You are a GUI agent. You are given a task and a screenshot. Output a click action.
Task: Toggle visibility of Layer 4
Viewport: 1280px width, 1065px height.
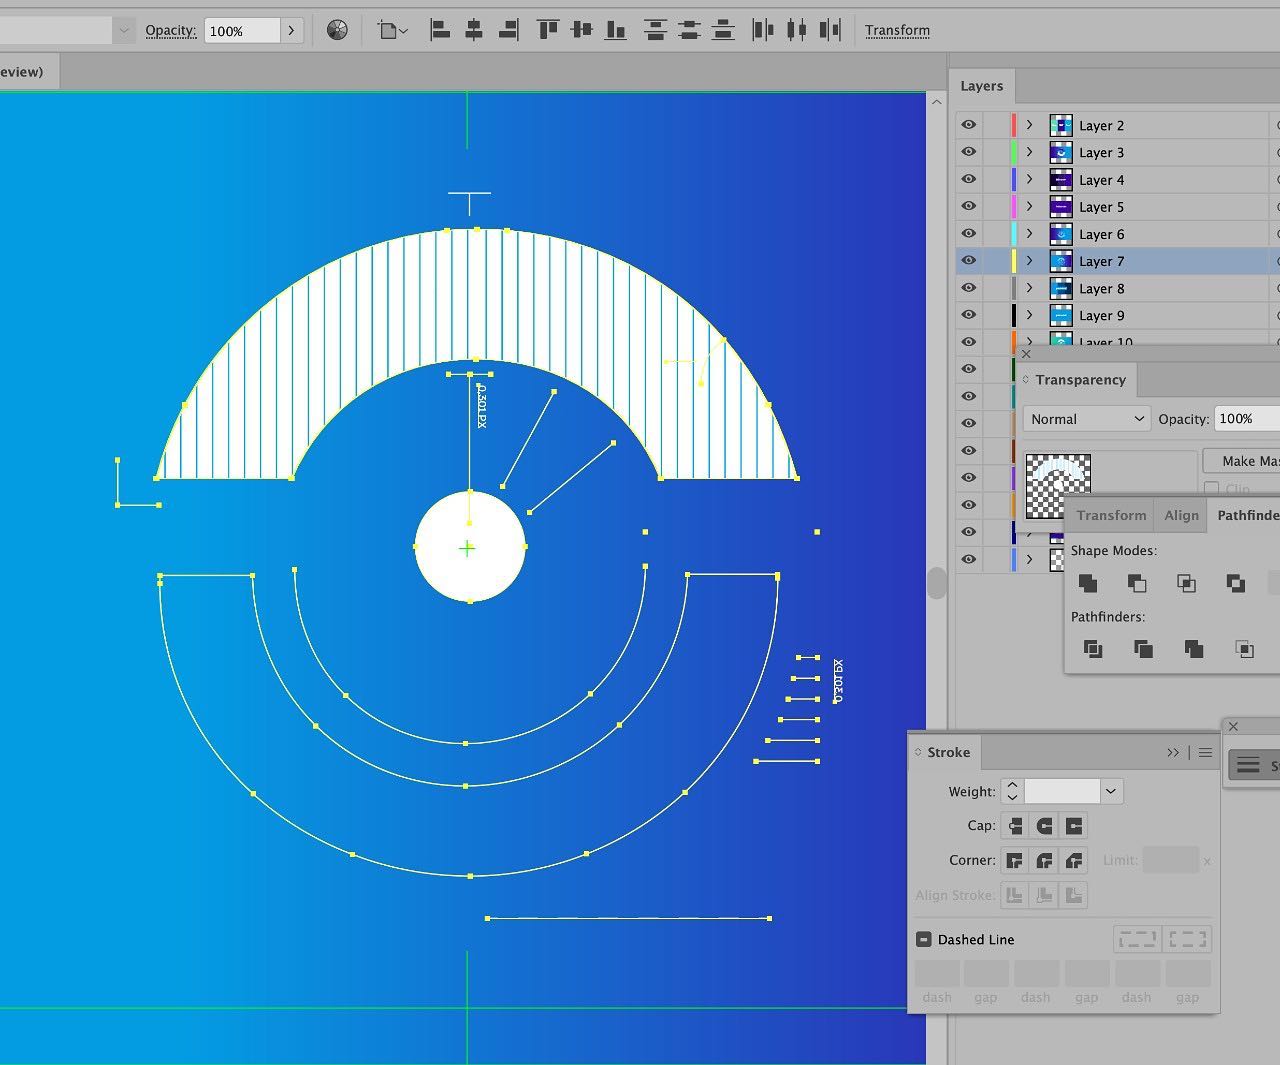968,179
